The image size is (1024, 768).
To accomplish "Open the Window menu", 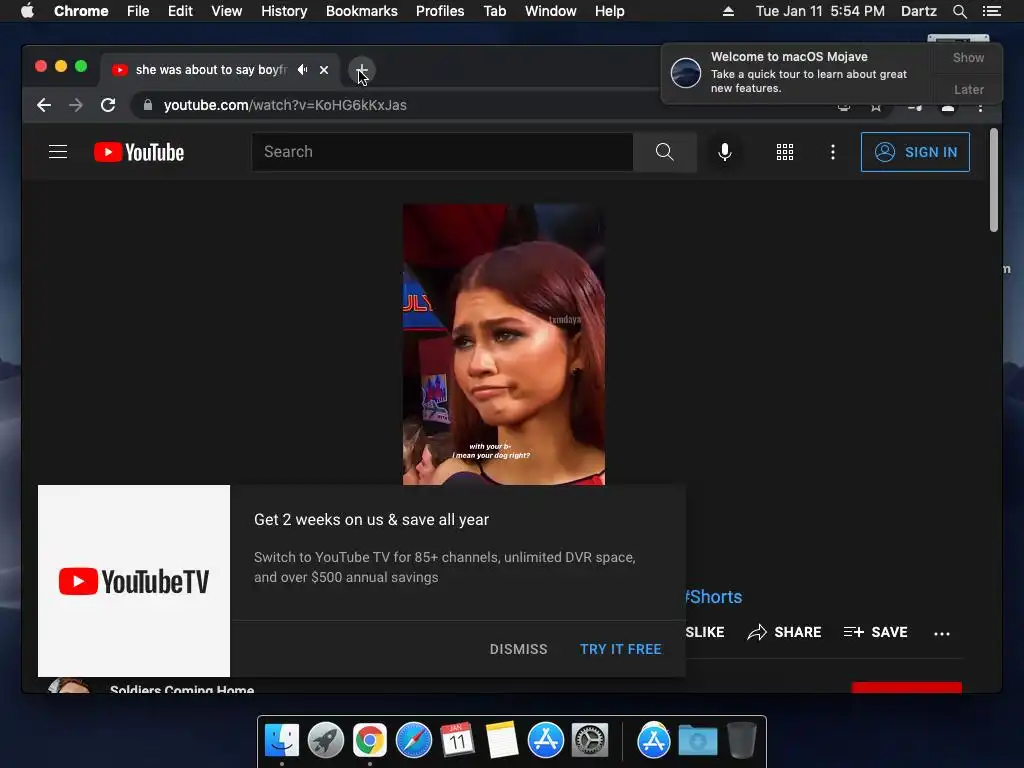I will click(551, 11).
